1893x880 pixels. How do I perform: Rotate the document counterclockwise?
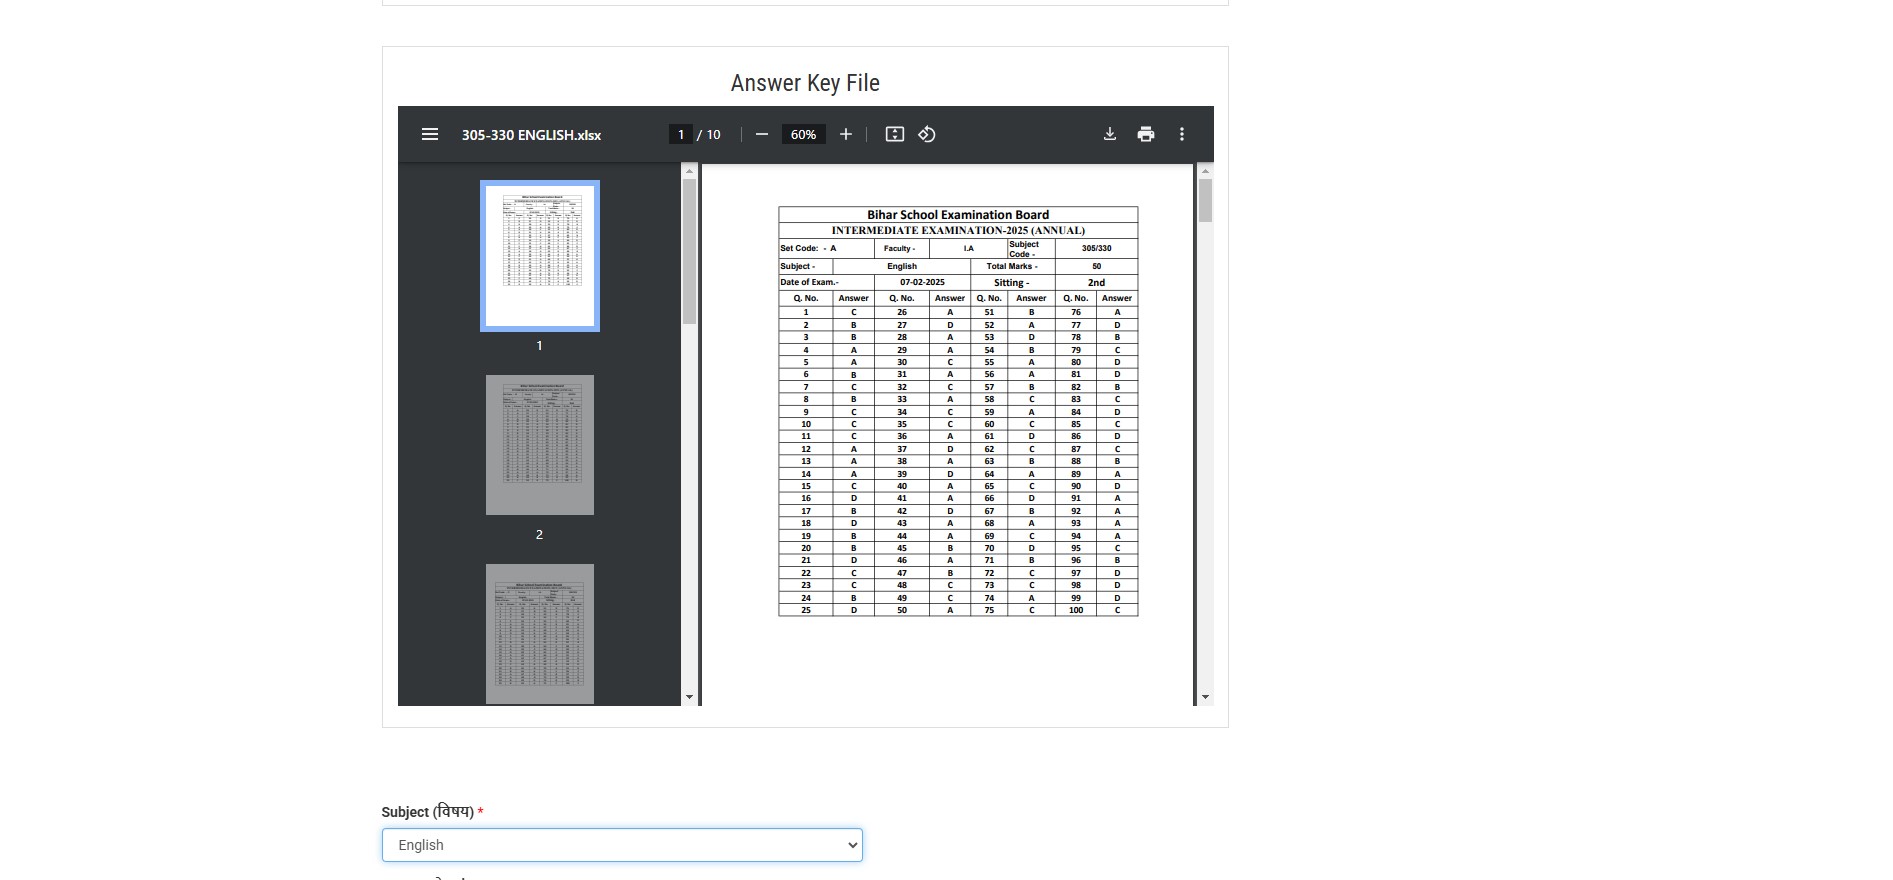click(x=927, y=134)
